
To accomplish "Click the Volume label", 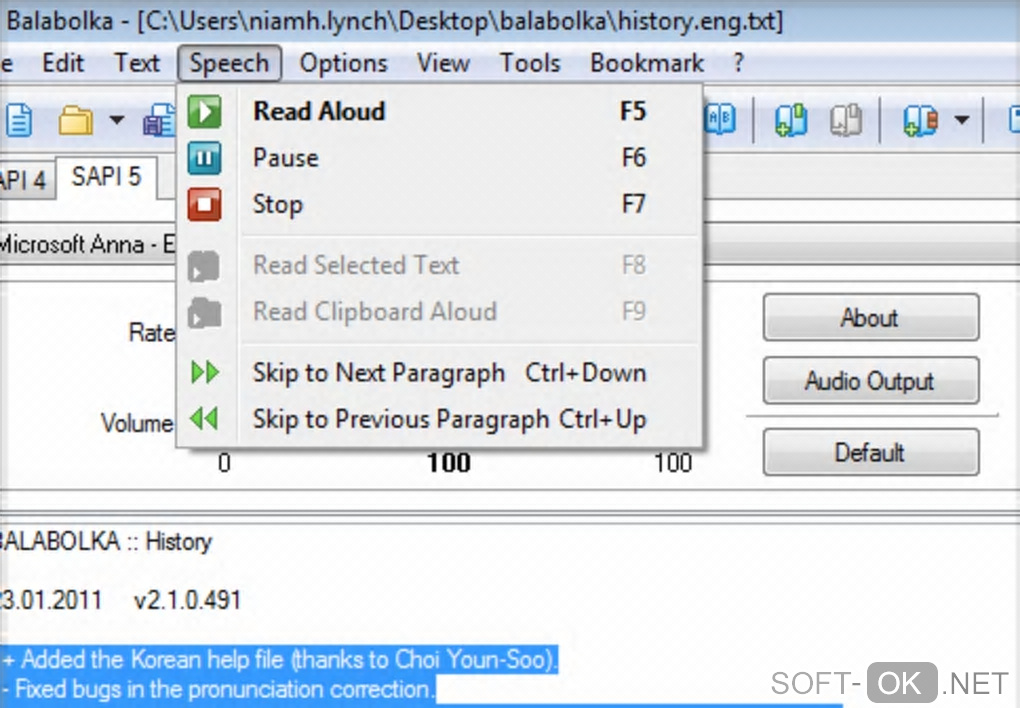I will tap(137, 423).
